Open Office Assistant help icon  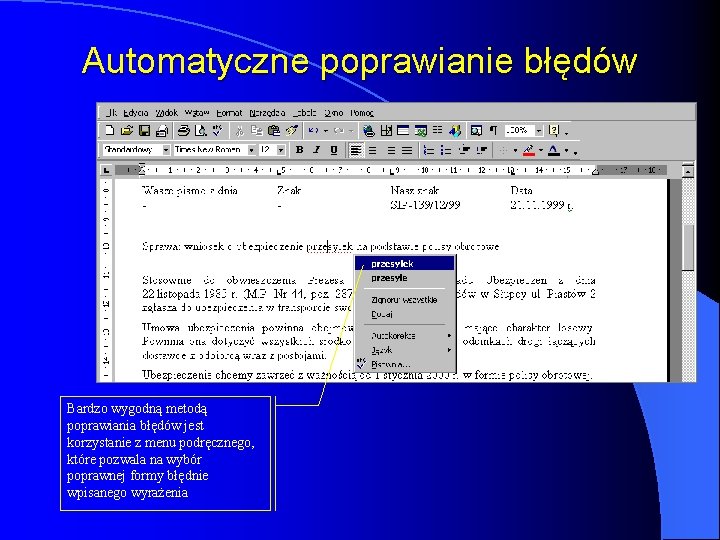pyautogui.click(x=554, y=131)
